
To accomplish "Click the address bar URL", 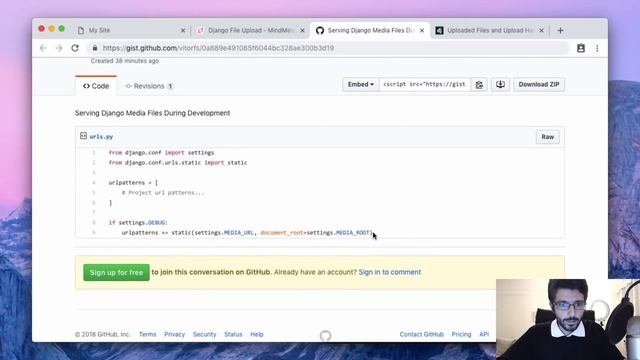I will 218,48.
